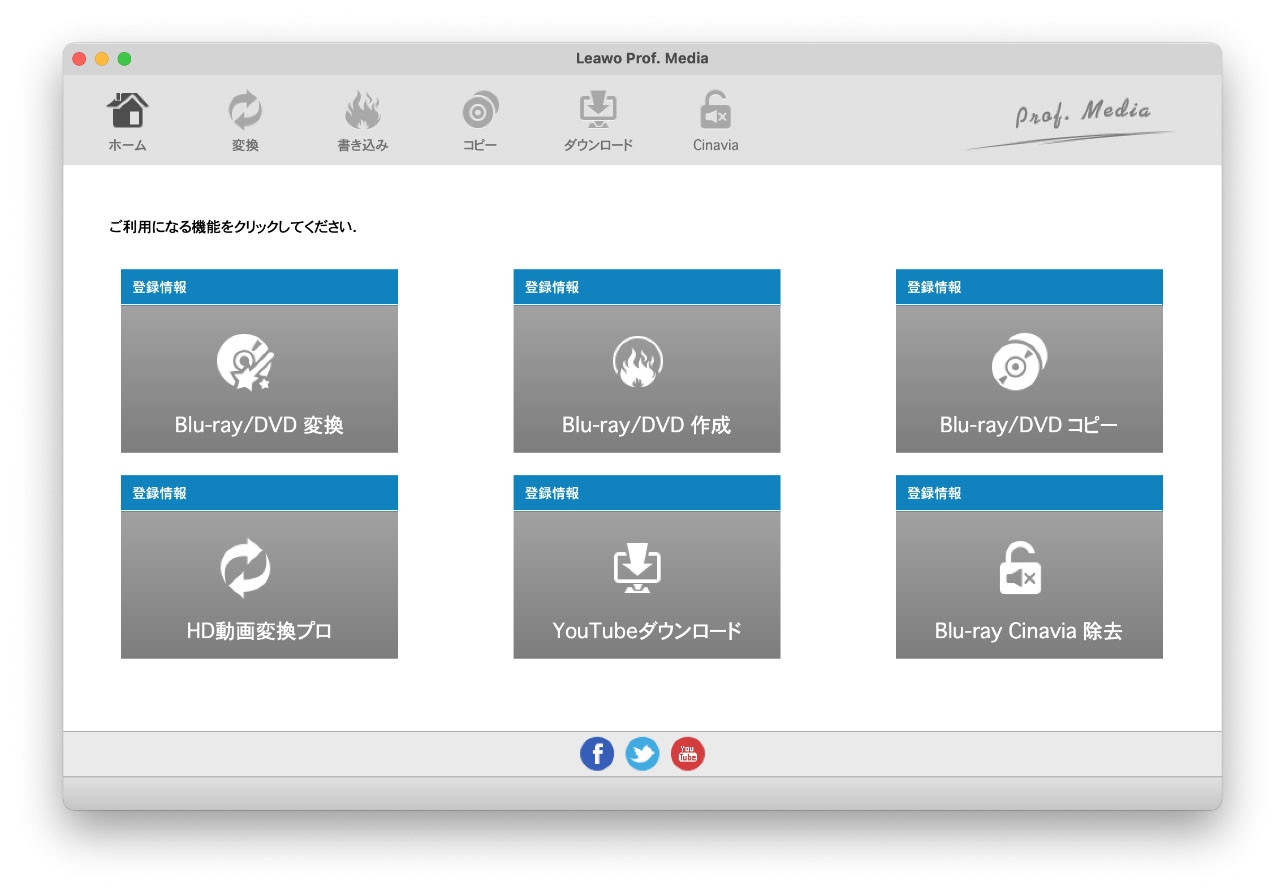Viewport: 1285px width, 894px height.
Task: Open the Blu-ray Cinavia 除去 tile
Action: point(1029,585)
